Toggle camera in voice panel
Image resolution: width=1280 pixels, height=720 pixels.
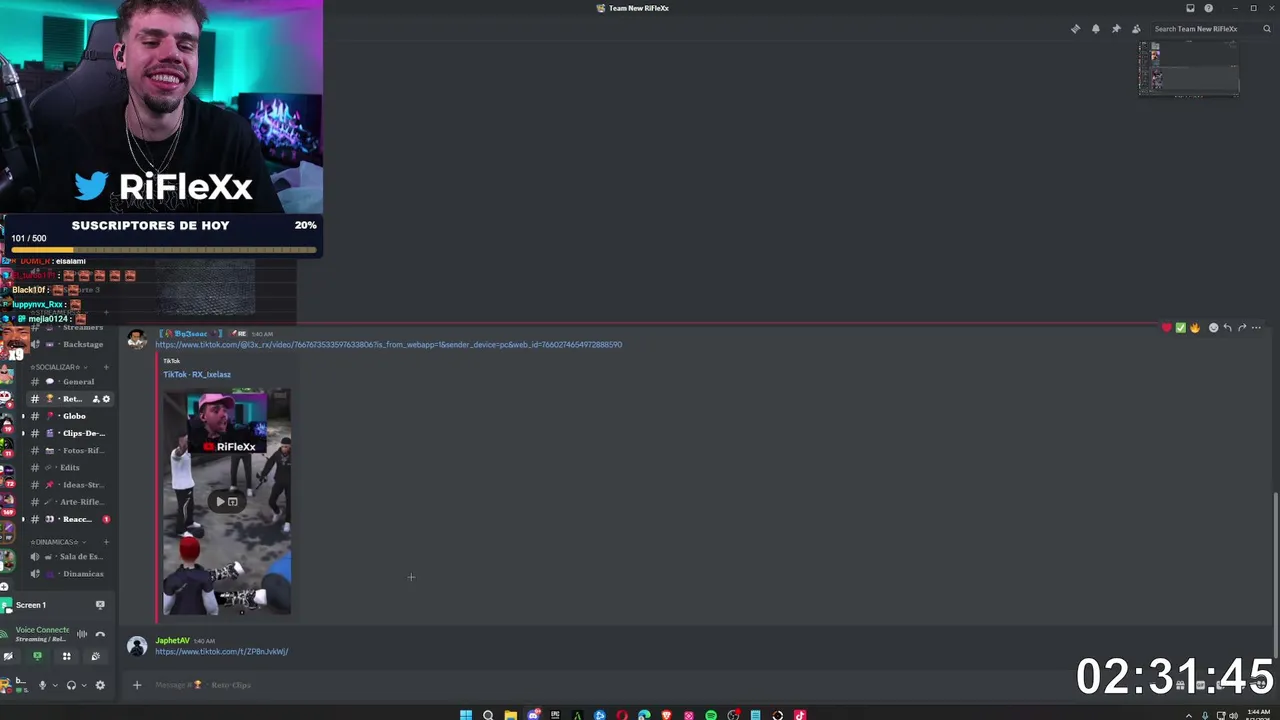point(8,656)
